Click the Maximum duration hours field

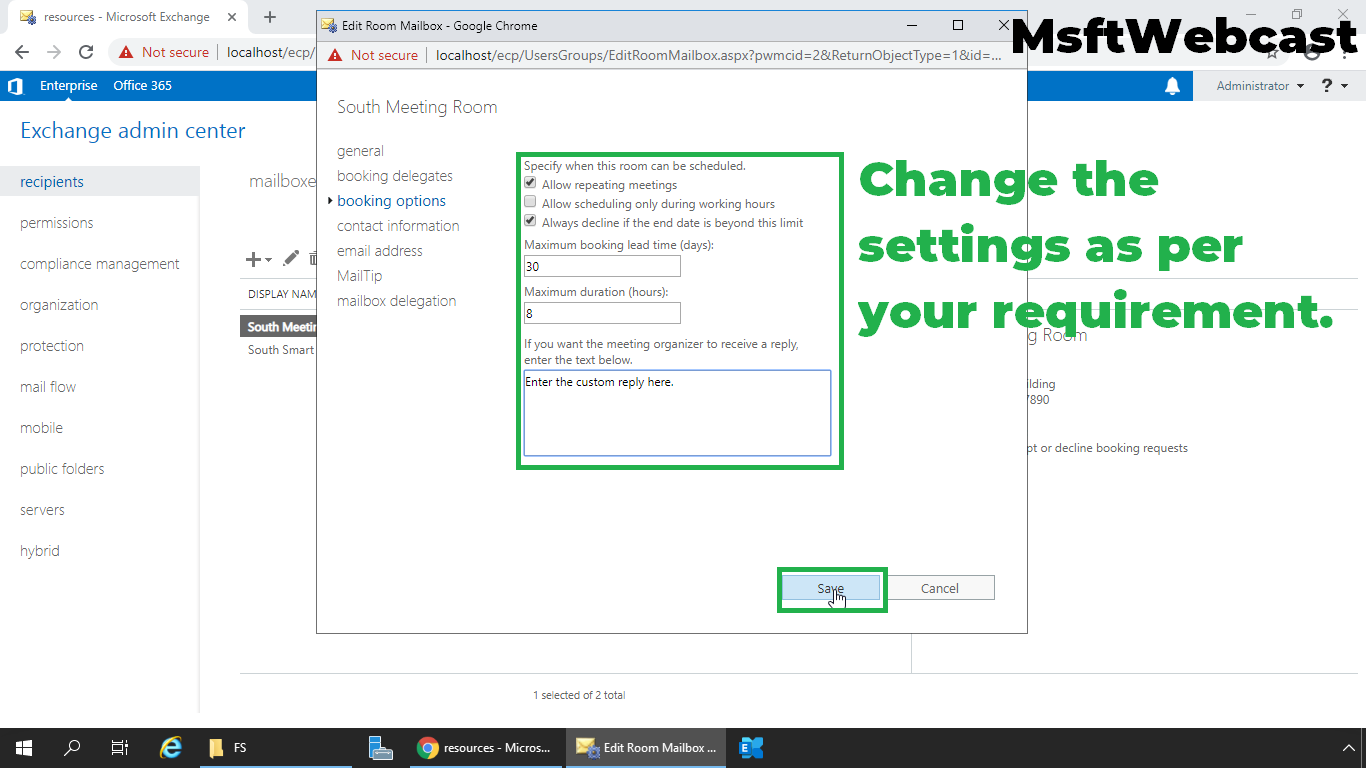point(602,313)
